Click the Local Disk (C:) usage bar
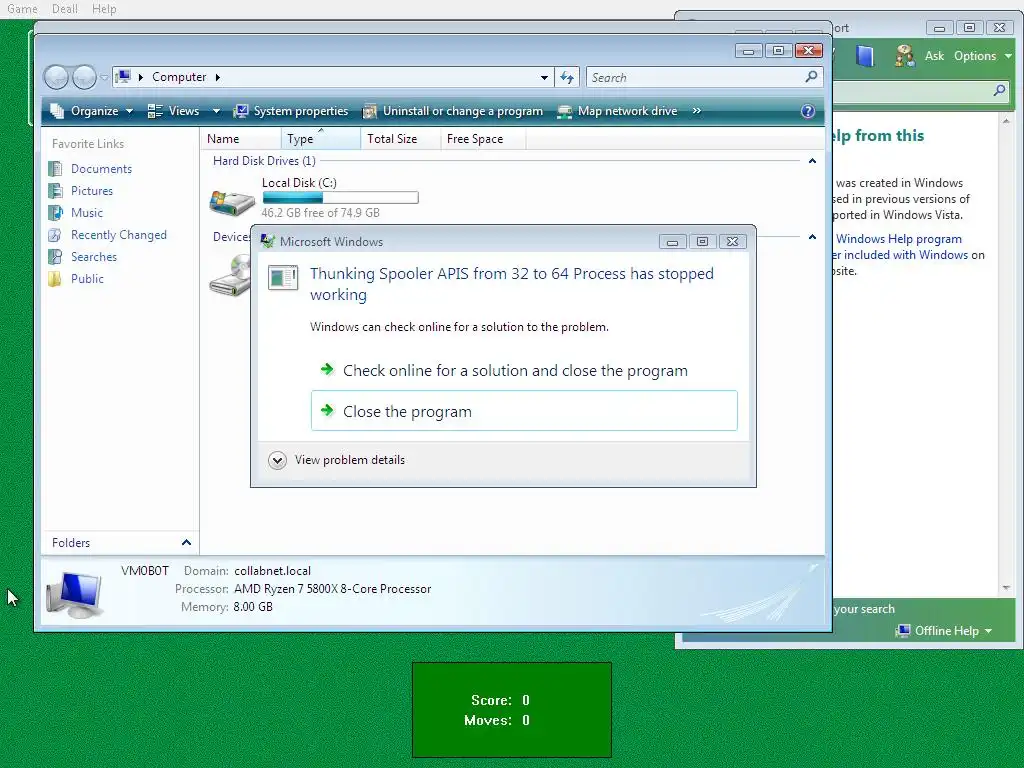1024x768 pixels. click(340, 197)
